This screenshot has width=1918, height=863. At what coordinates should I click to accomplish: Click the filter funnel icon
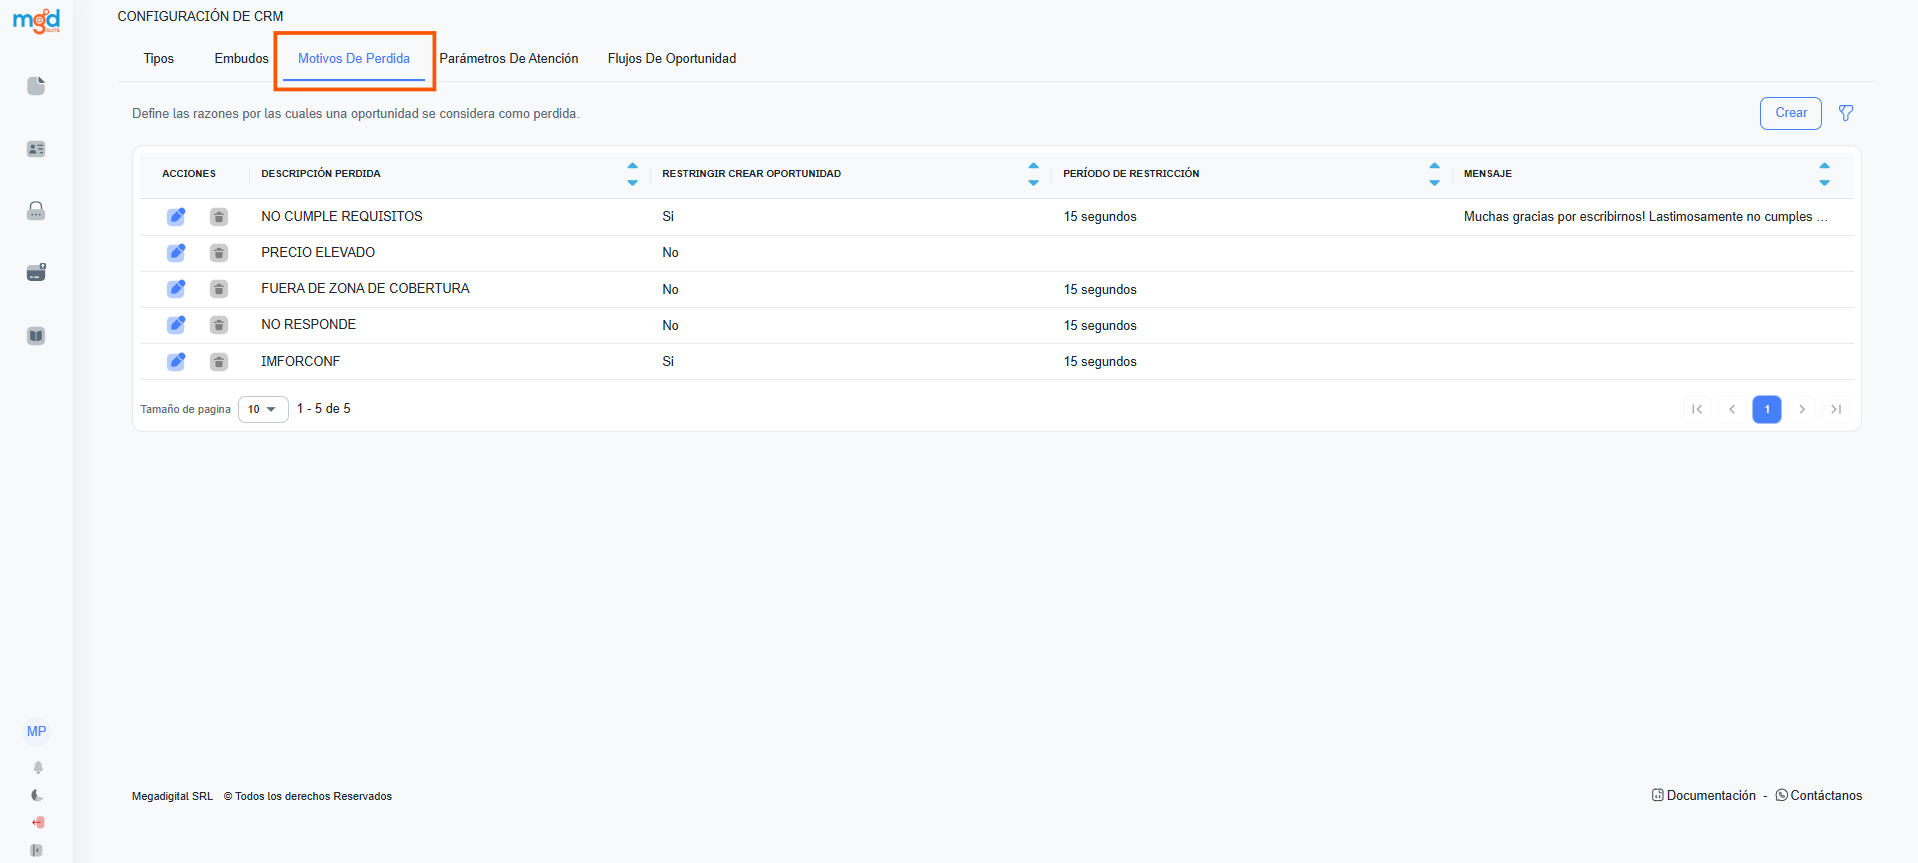1846,113
